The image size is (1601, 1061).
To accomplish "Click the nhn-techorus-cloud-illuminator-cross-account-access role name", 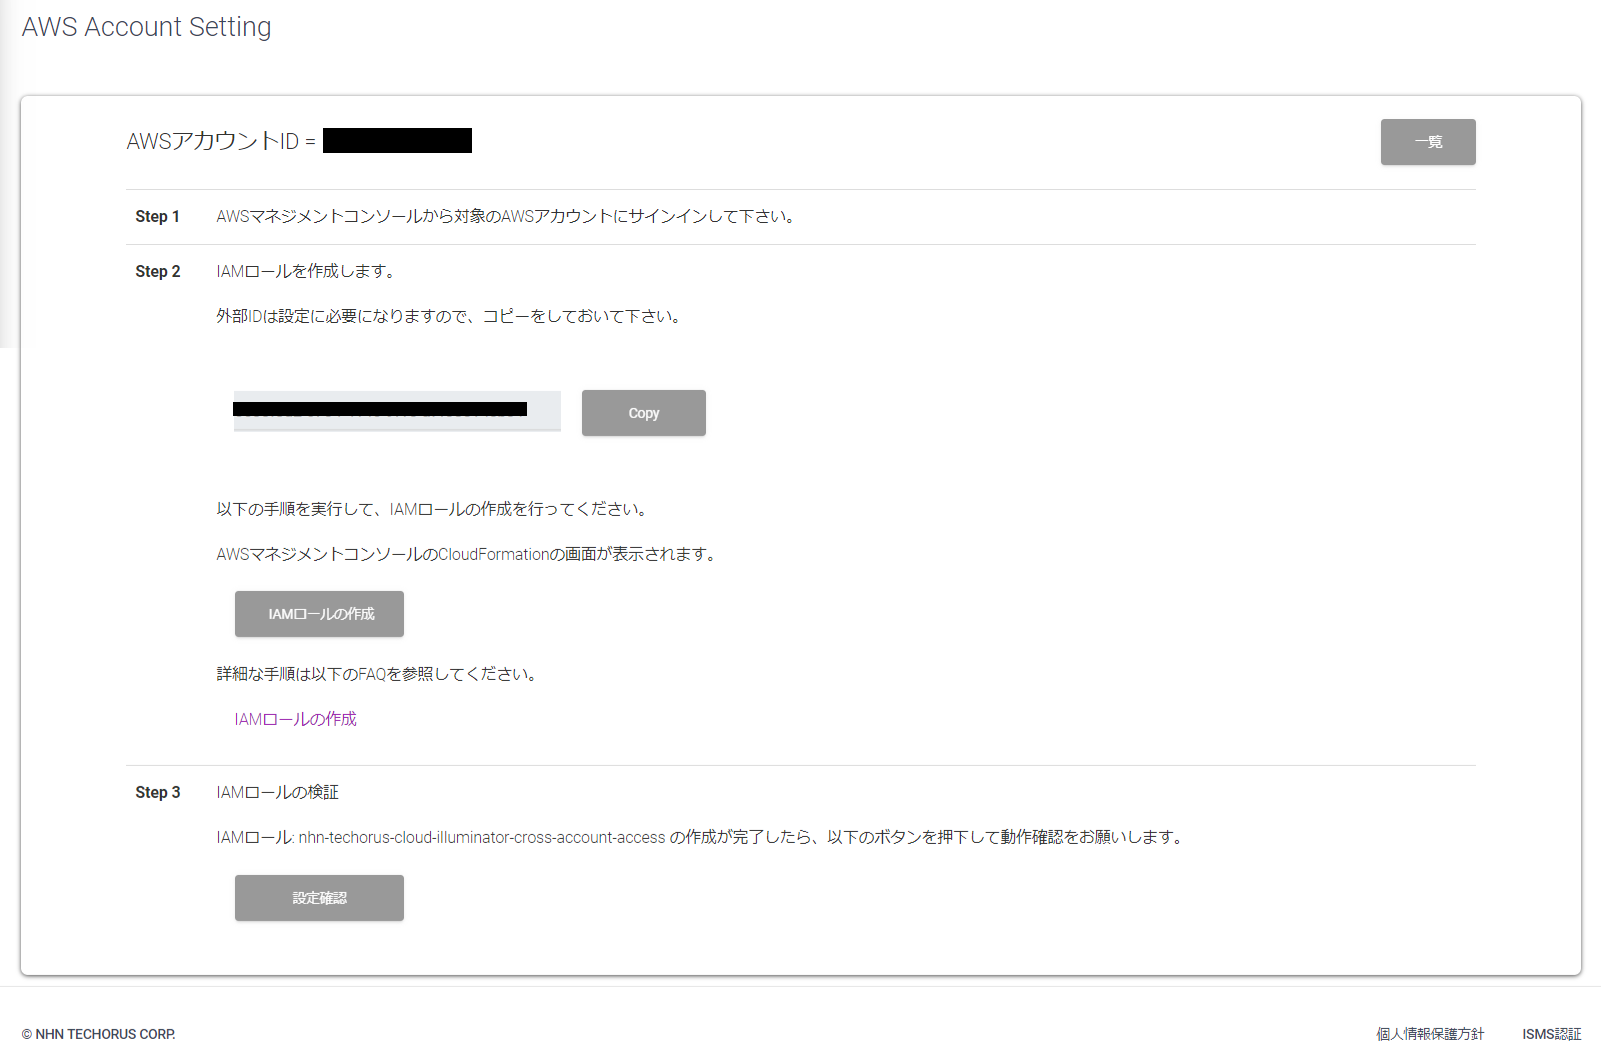I will pyautogui.click(x=481, y=837).
